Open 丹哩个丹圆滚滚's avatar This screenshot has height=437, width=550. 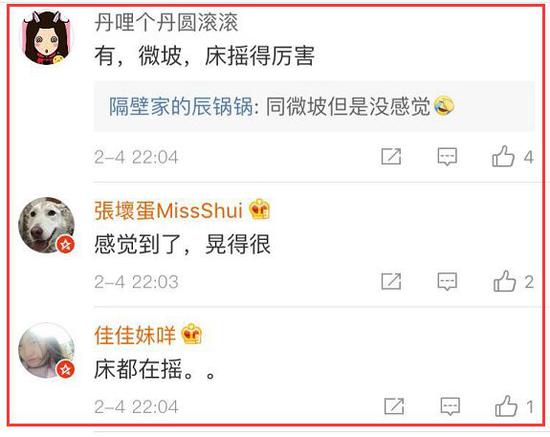[47, 38]
